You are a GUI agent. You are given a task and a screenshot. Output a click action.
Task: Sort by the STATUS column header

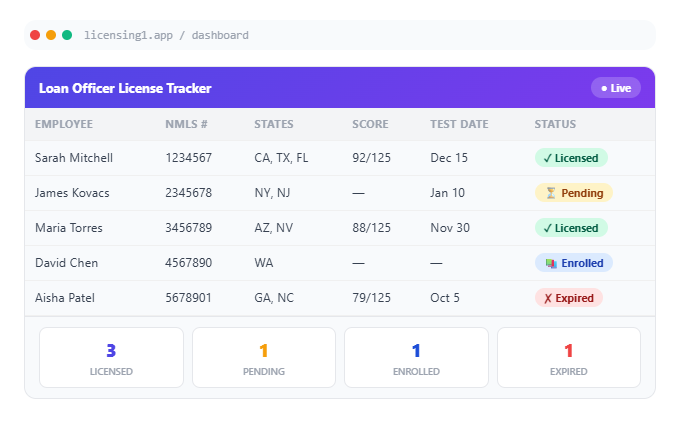[555, 124]
